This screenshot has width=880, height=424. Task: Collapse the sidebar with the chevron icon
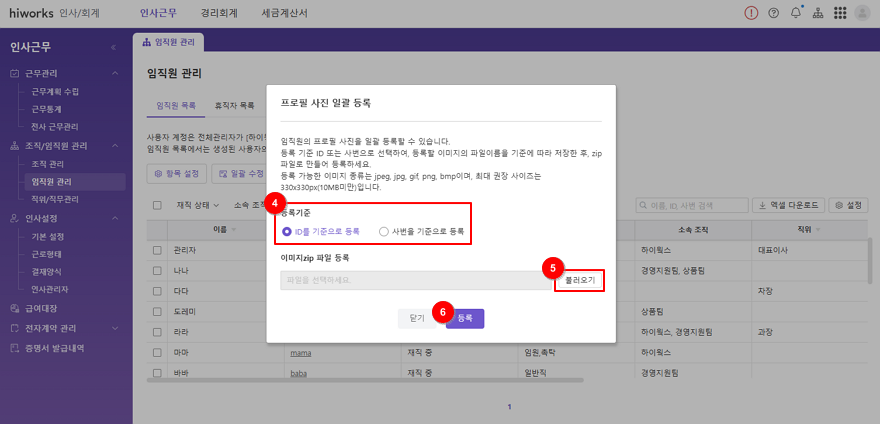click(x=113, y=47)
